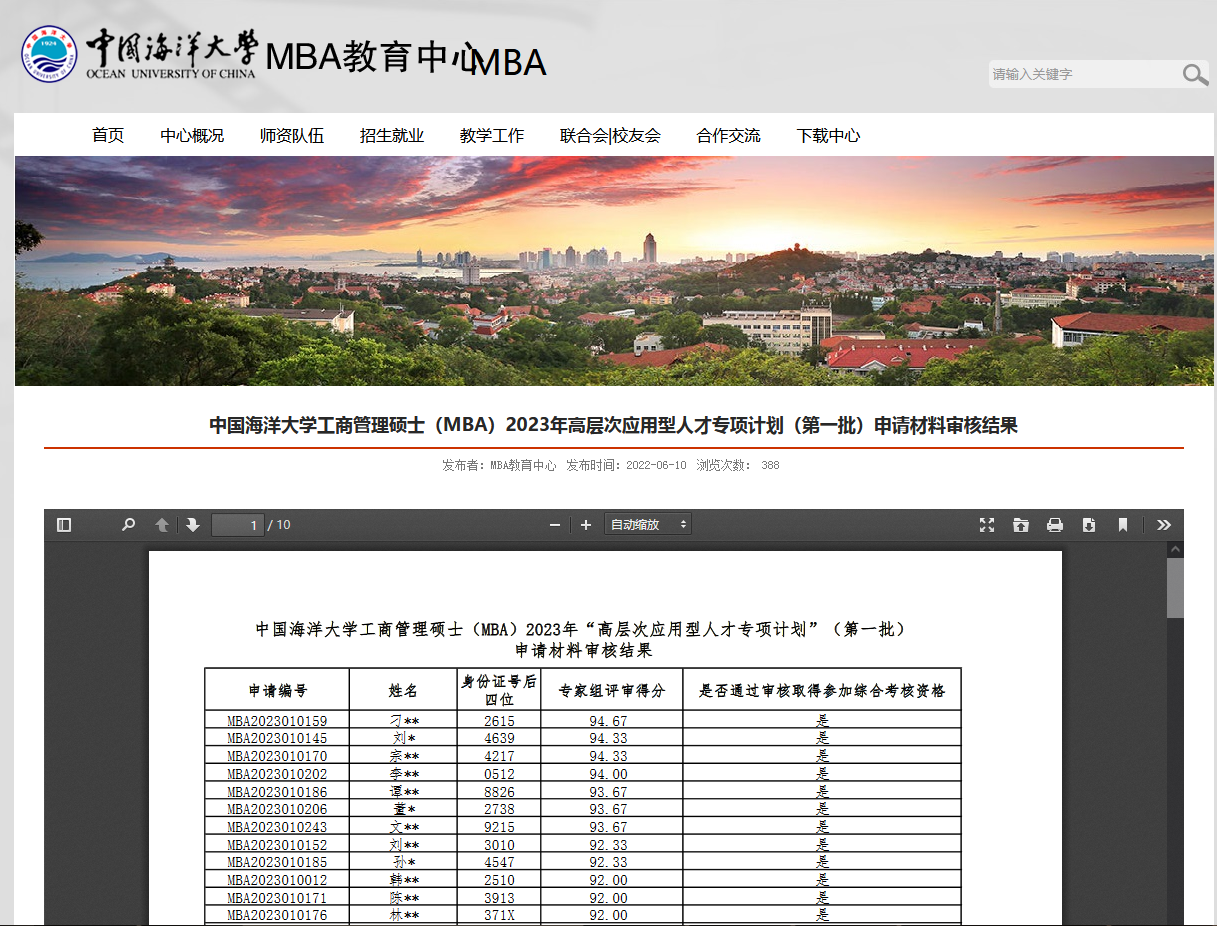This screenshot has width=1217, height=926.
Task: Click the Qingdao sunset banner image
Action: pos(614,271)
